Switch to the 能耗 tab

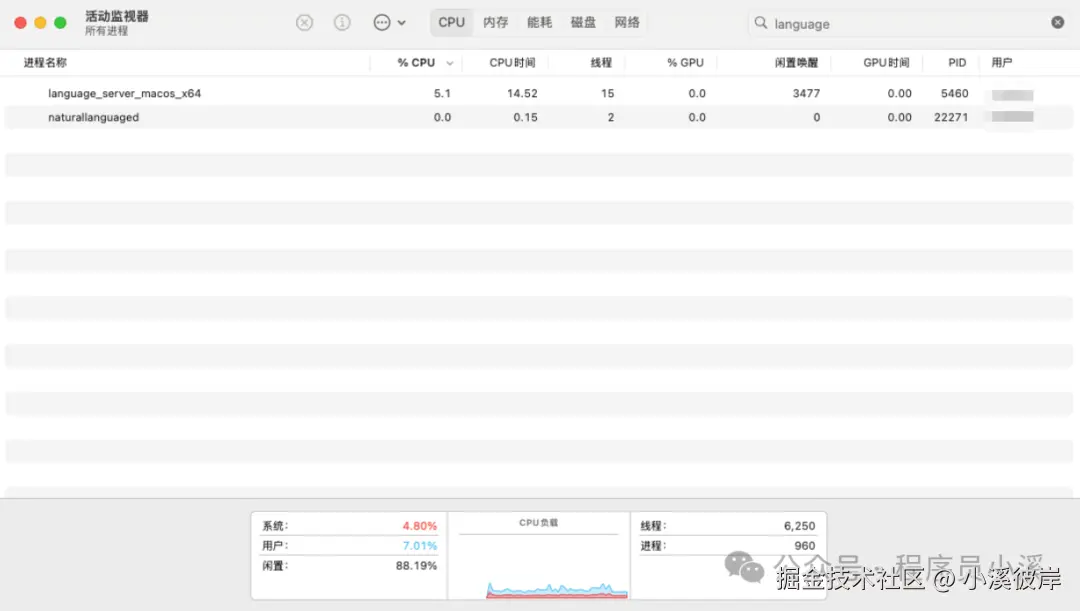[x=539, y=21]
